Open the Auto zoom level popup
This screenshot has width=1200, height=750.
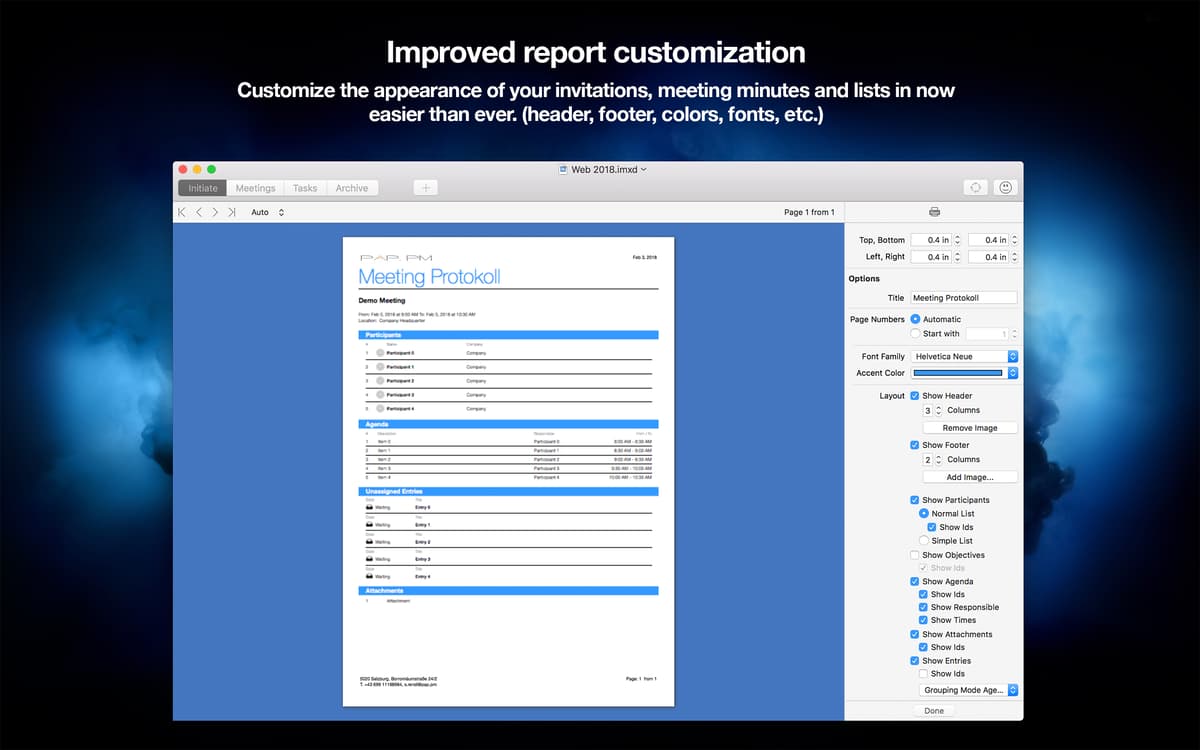coord(267,212)
